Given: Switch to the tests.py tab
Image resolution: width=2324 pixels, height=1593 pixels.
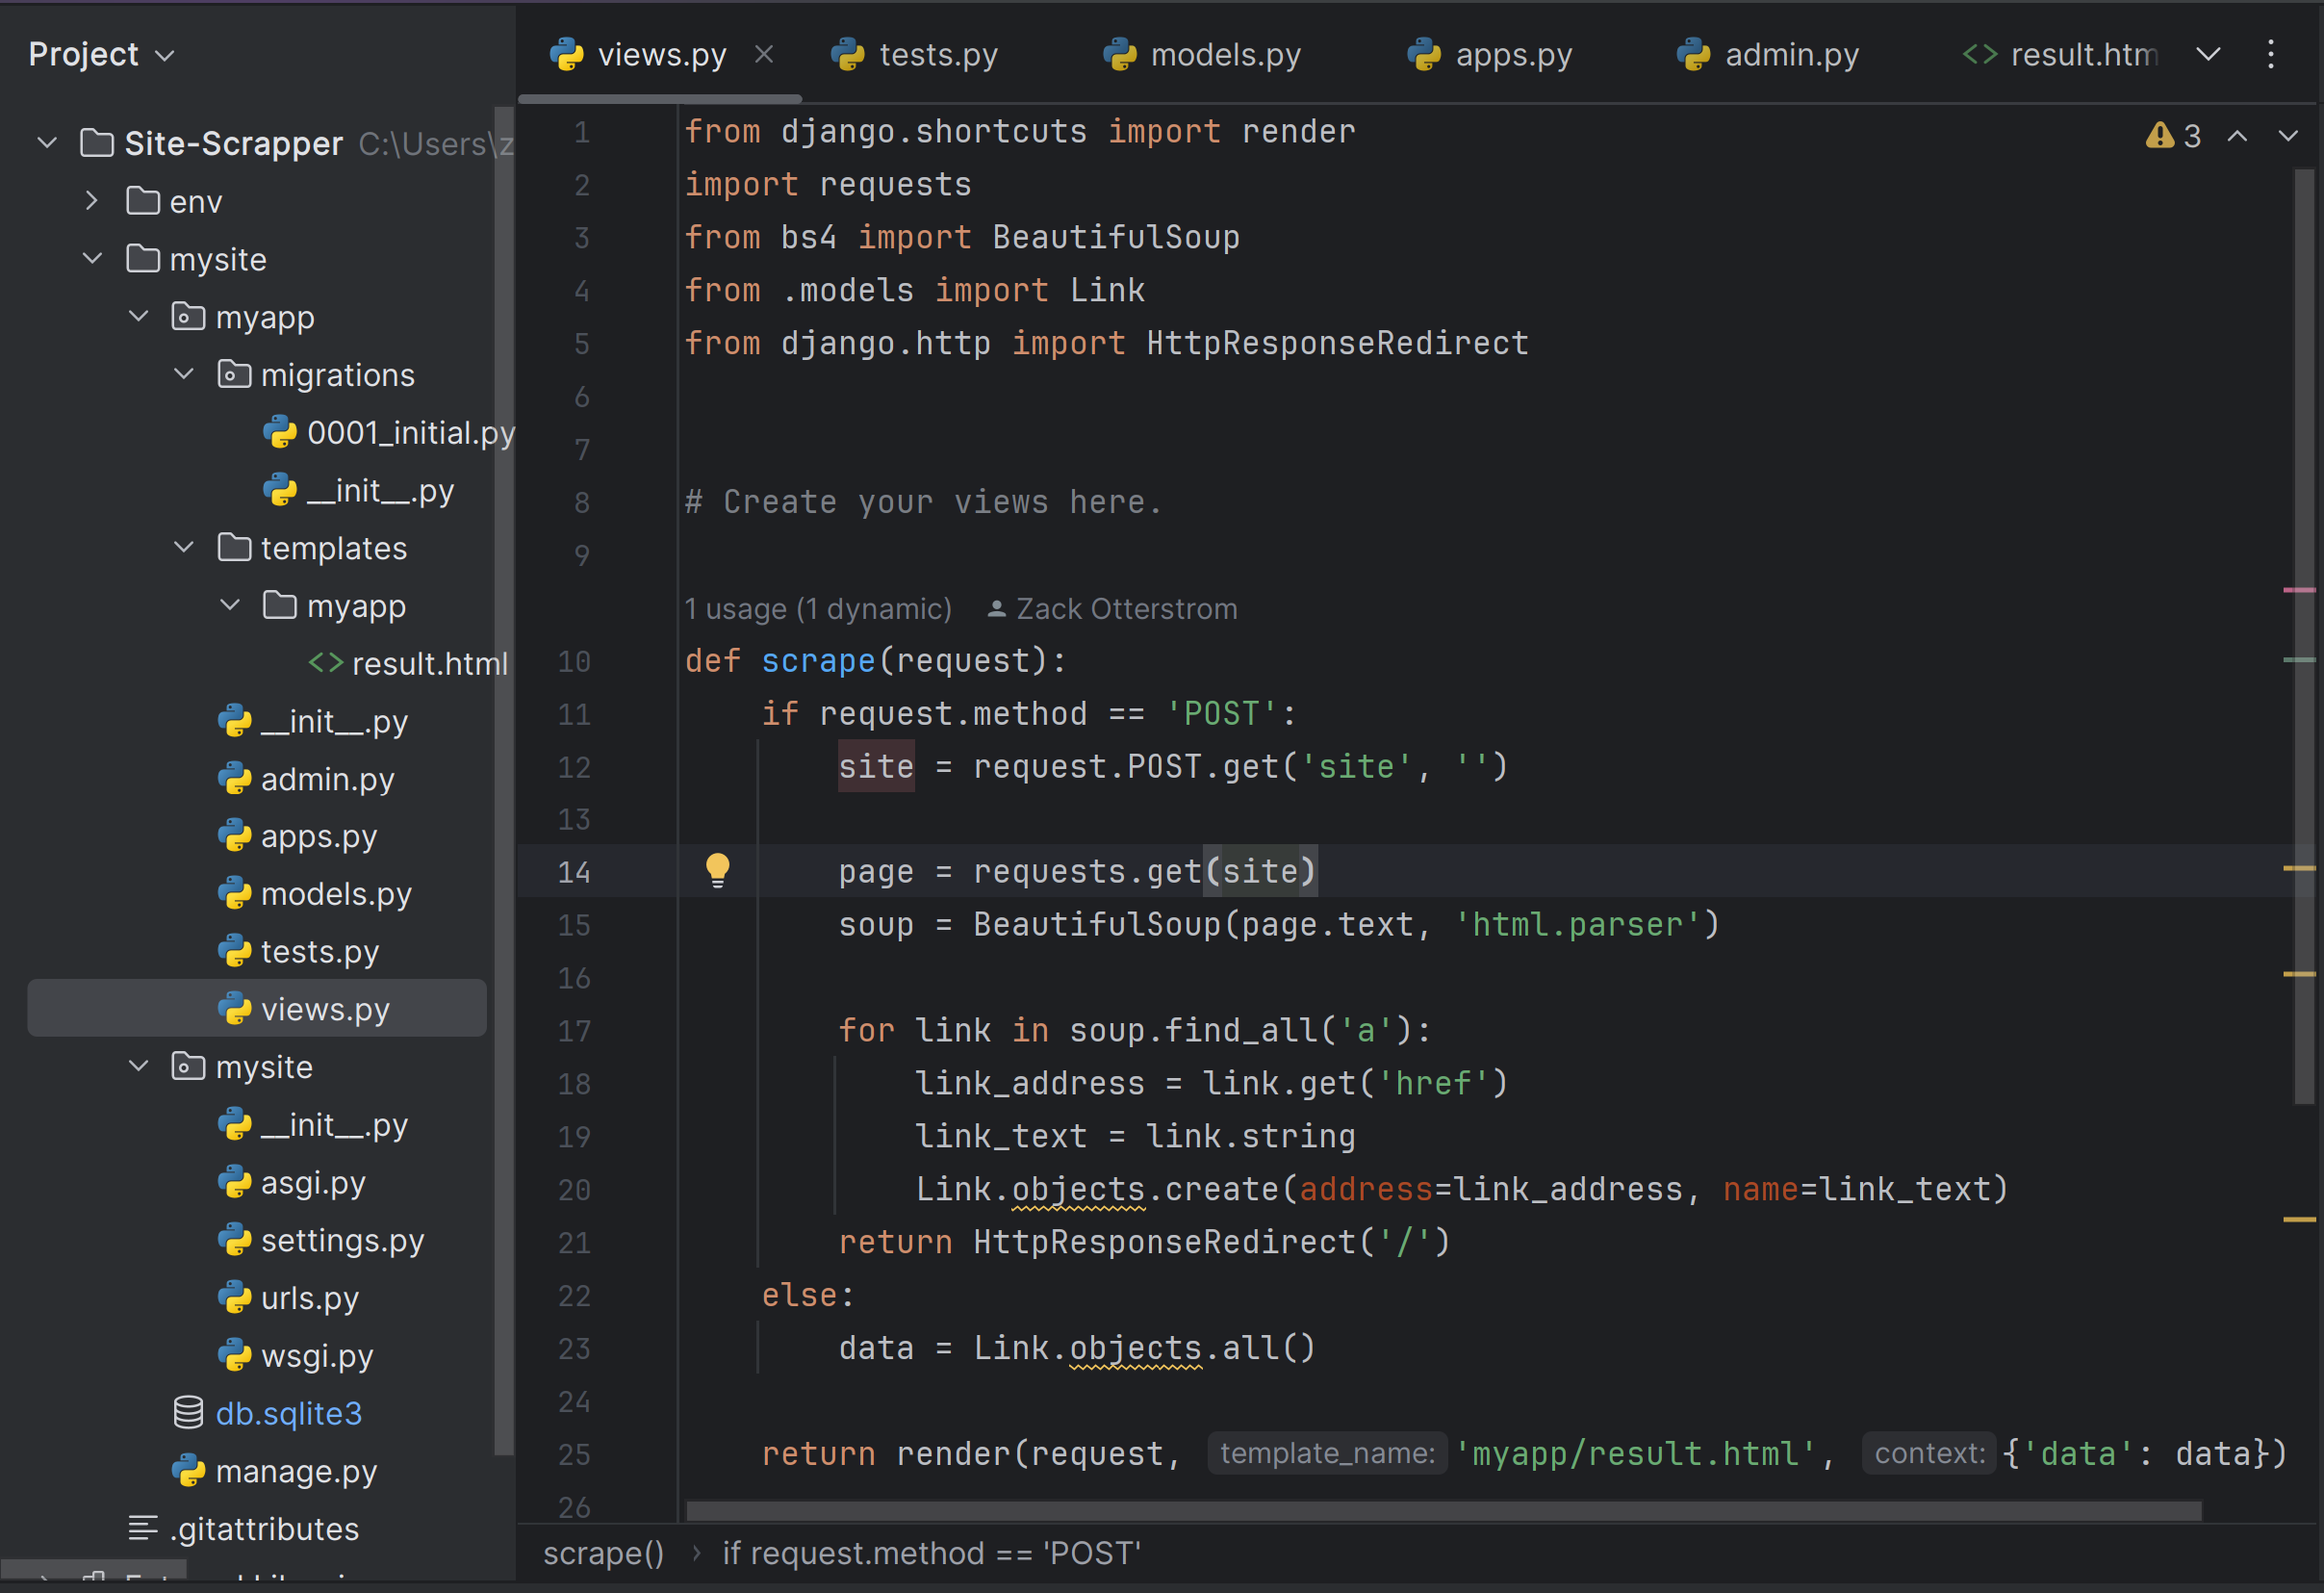Looking at the screenshot, I should coord(915,54).
